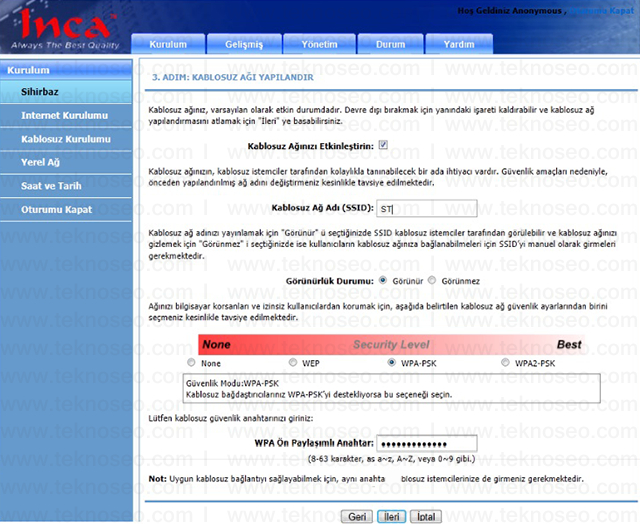The height and width of the screenshot is (524, 640).
Task: Click the WPA Ön Paylaşımlı Anahtar field
Action: [427, 444]
